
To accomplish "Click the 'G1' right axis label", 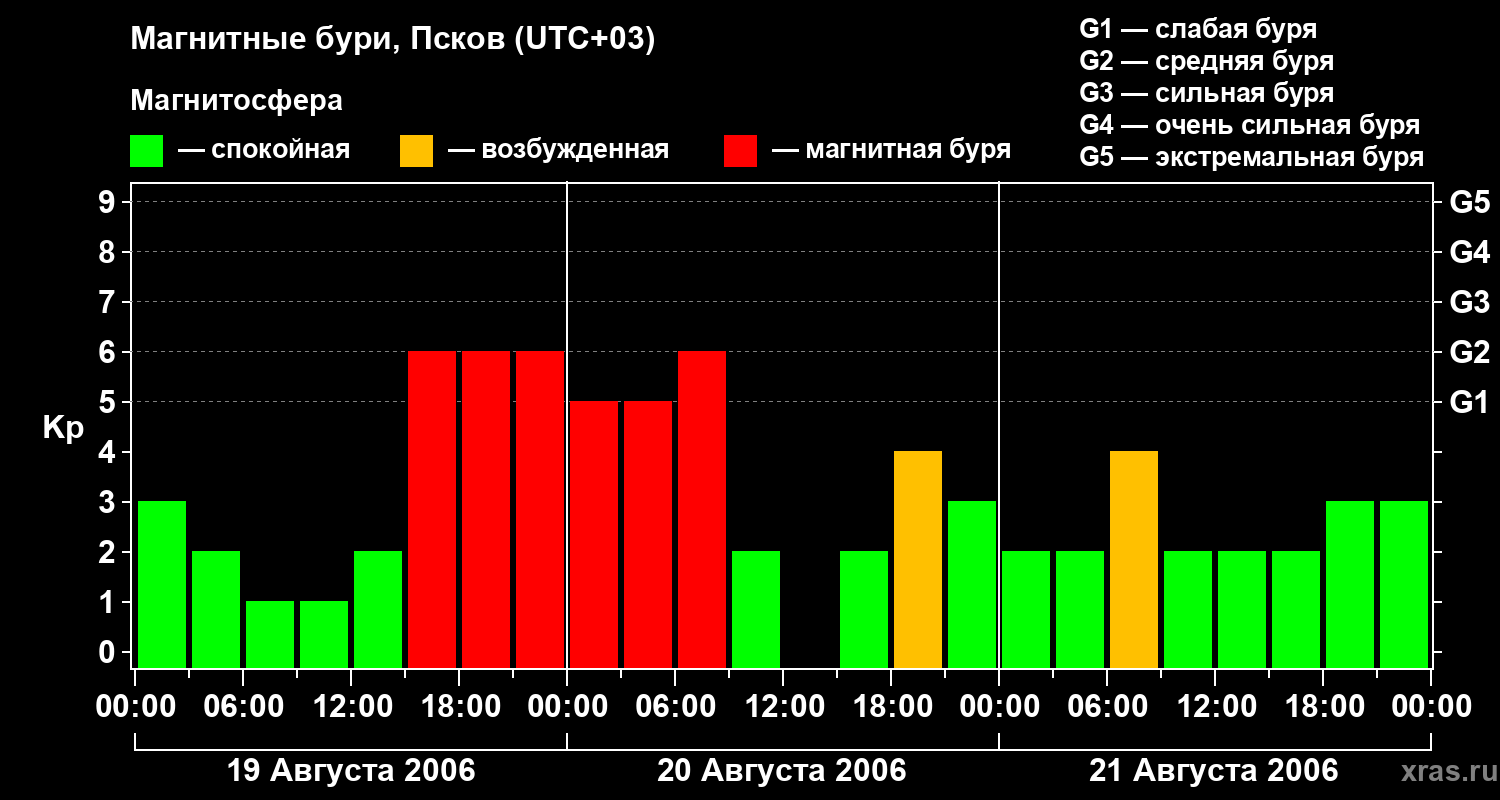I will point(1469,402).
